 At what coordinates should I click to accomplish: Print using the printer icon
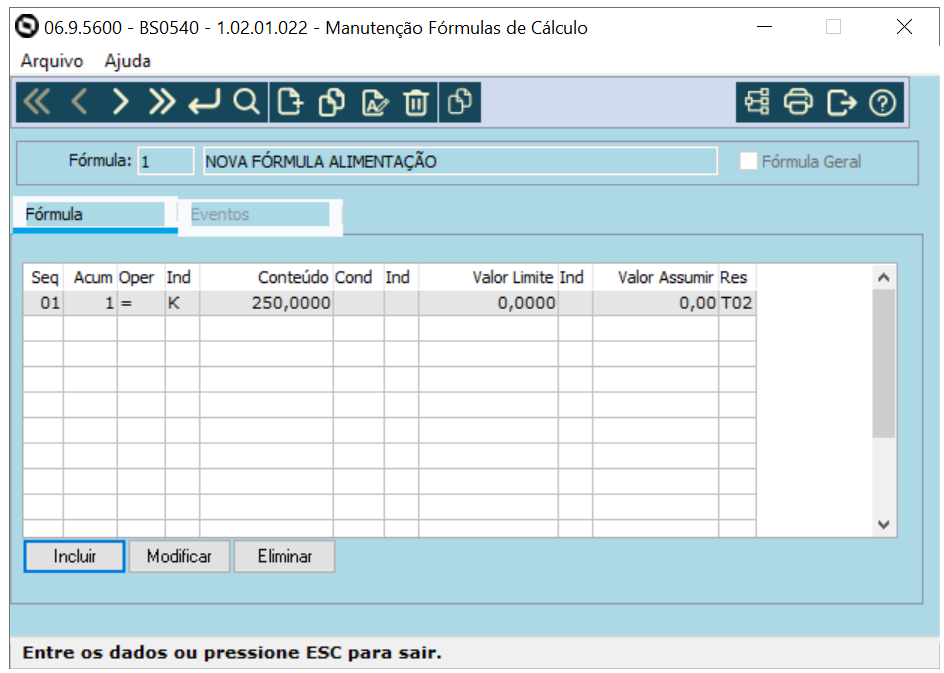point(798,101)
